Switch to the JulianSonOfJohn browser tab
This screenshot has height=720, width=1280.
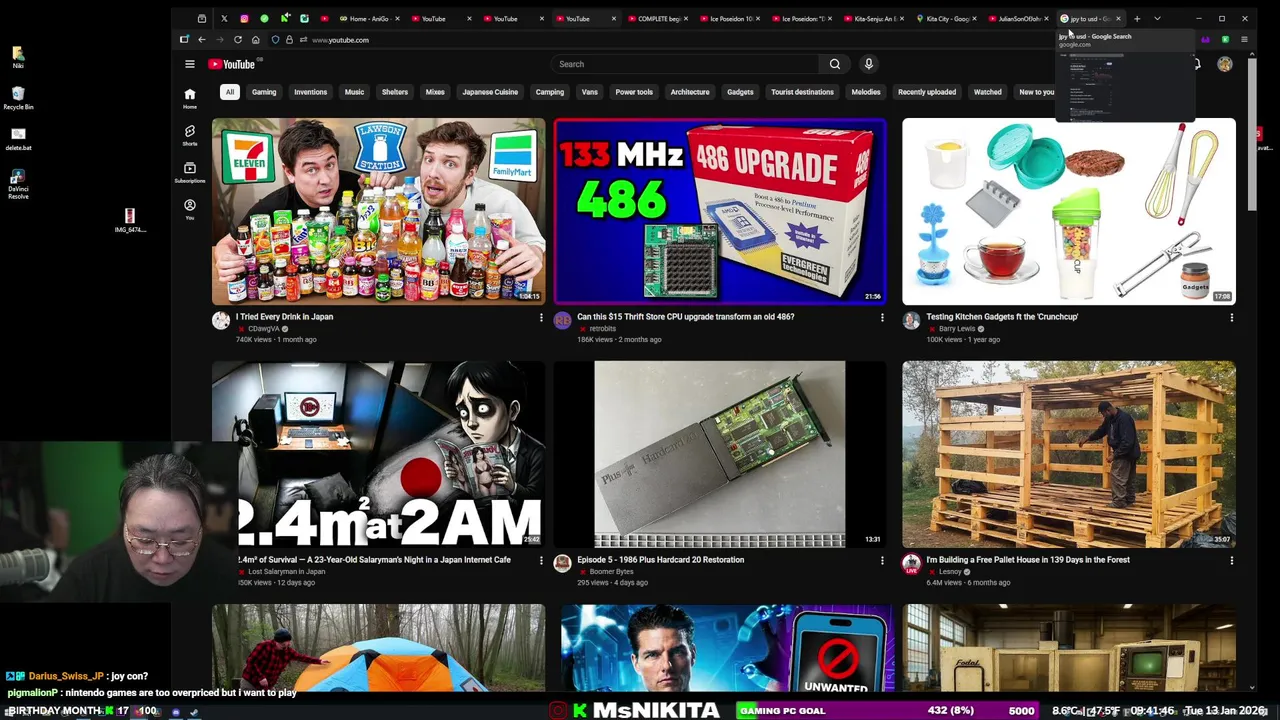click(1018, 18)
